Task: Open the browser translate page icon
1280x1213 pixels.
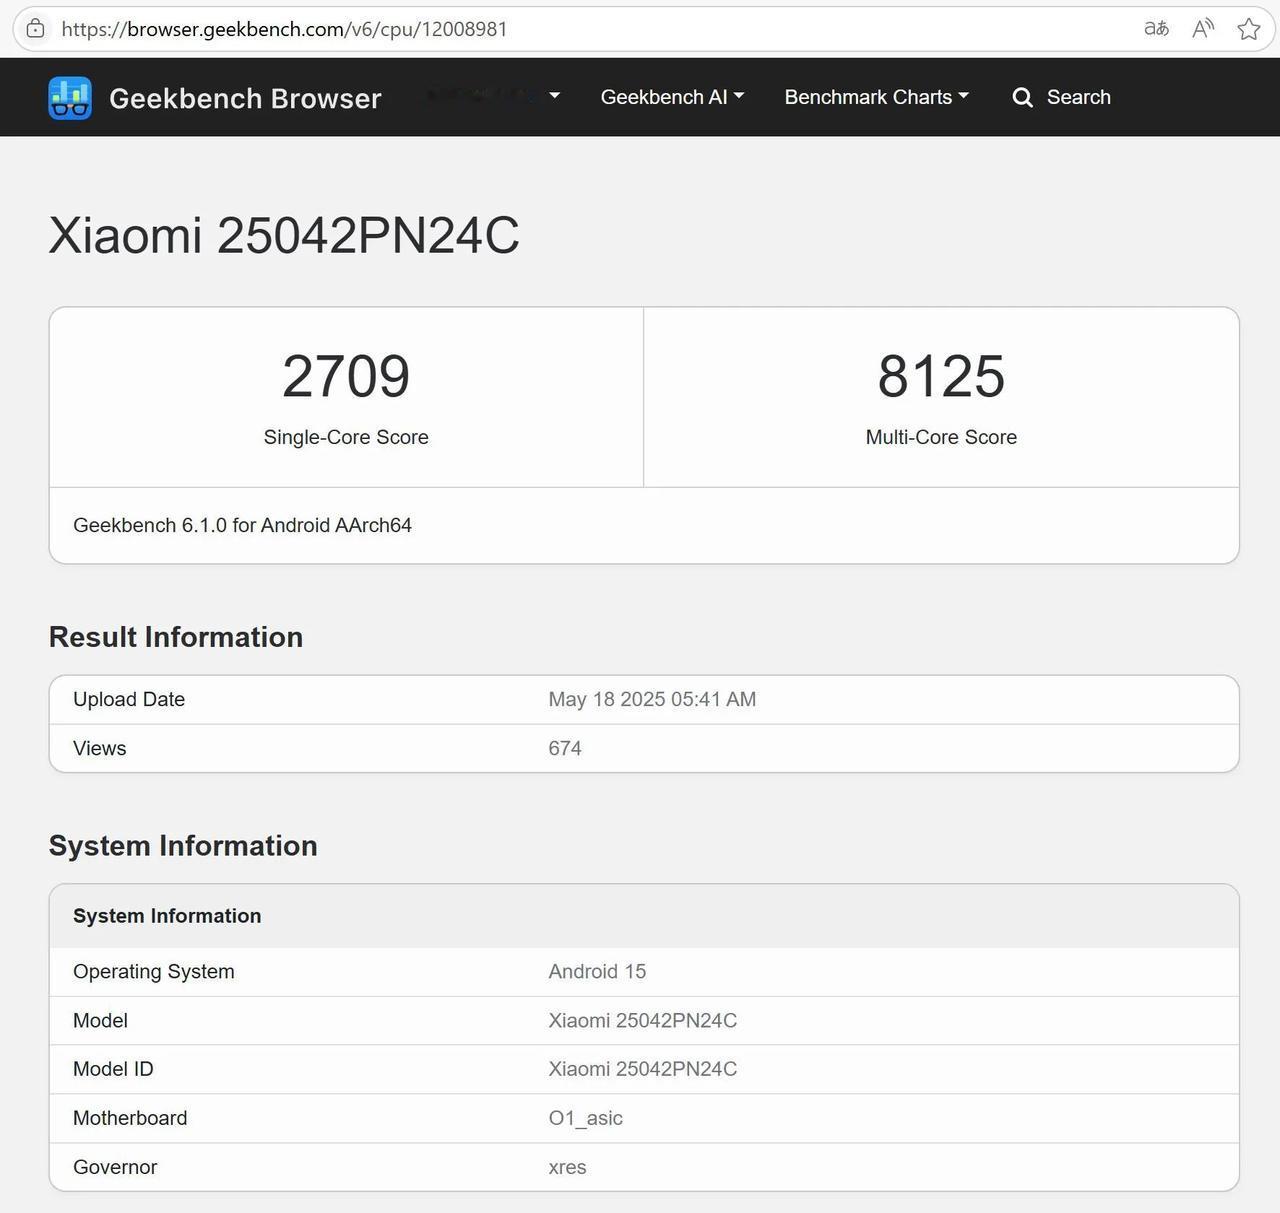Action: click(x=1156, y=29)
